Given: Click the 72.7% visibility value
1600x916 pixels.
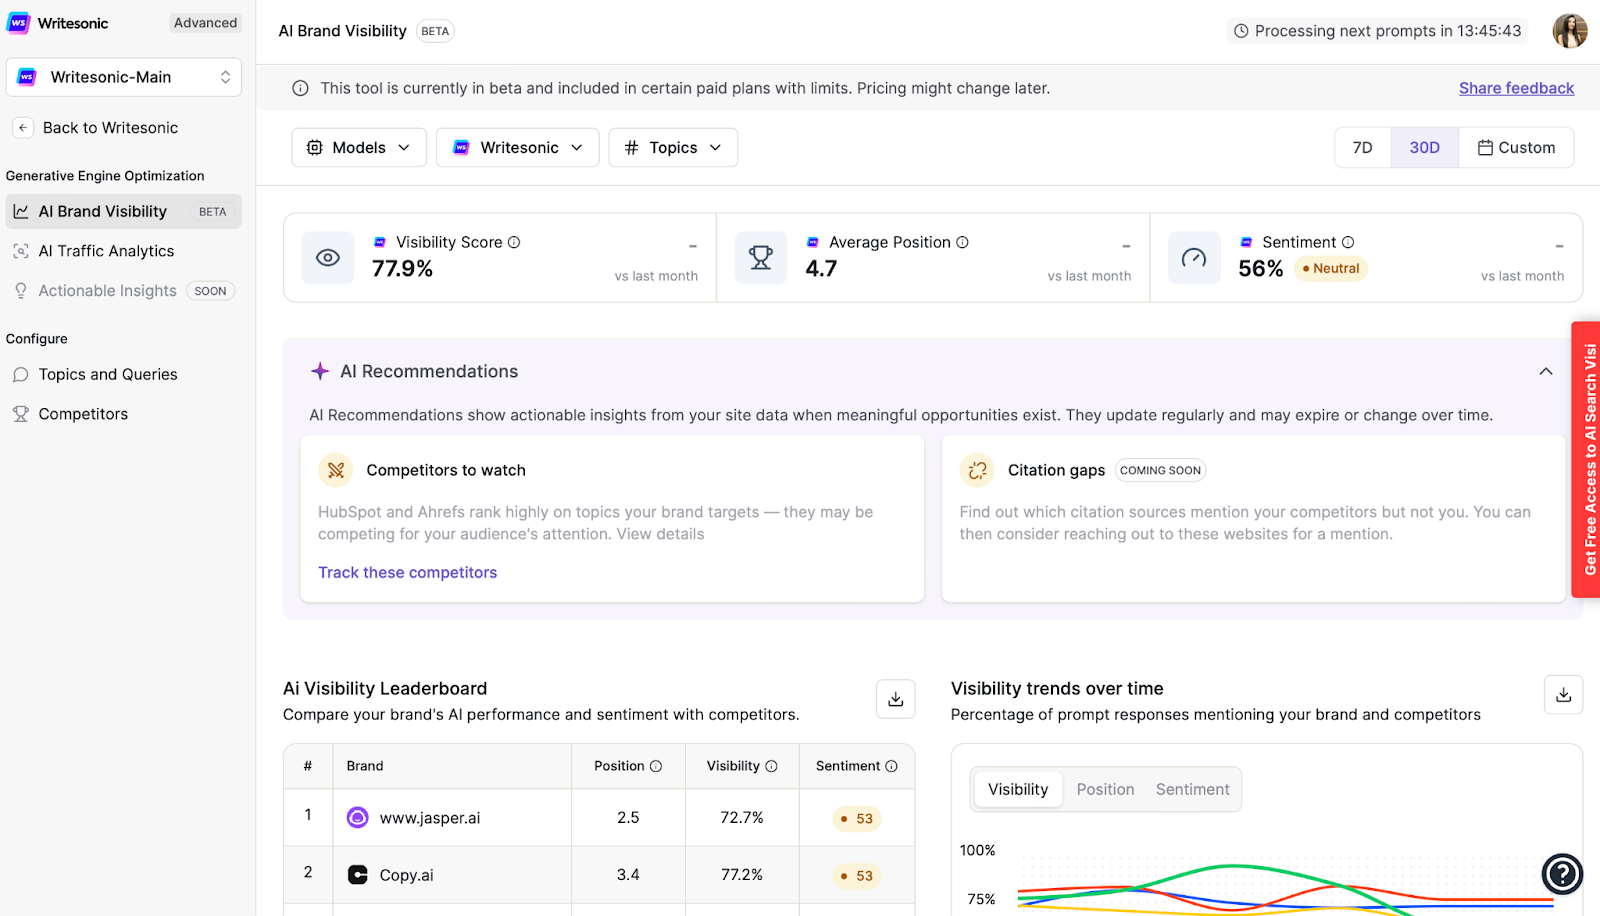Looking at the screenshot, I should pyautogui.click(x=742, y=818).
